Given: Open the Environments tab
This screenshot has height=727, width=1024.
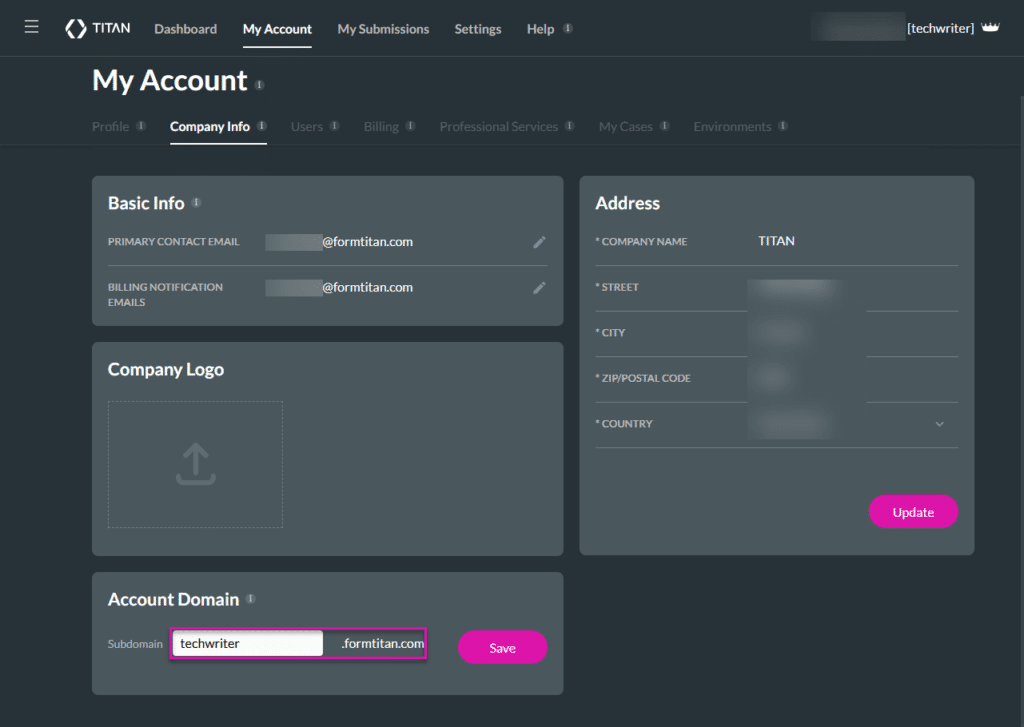Looking at the screenshot, I should click(x=732, y=127).
